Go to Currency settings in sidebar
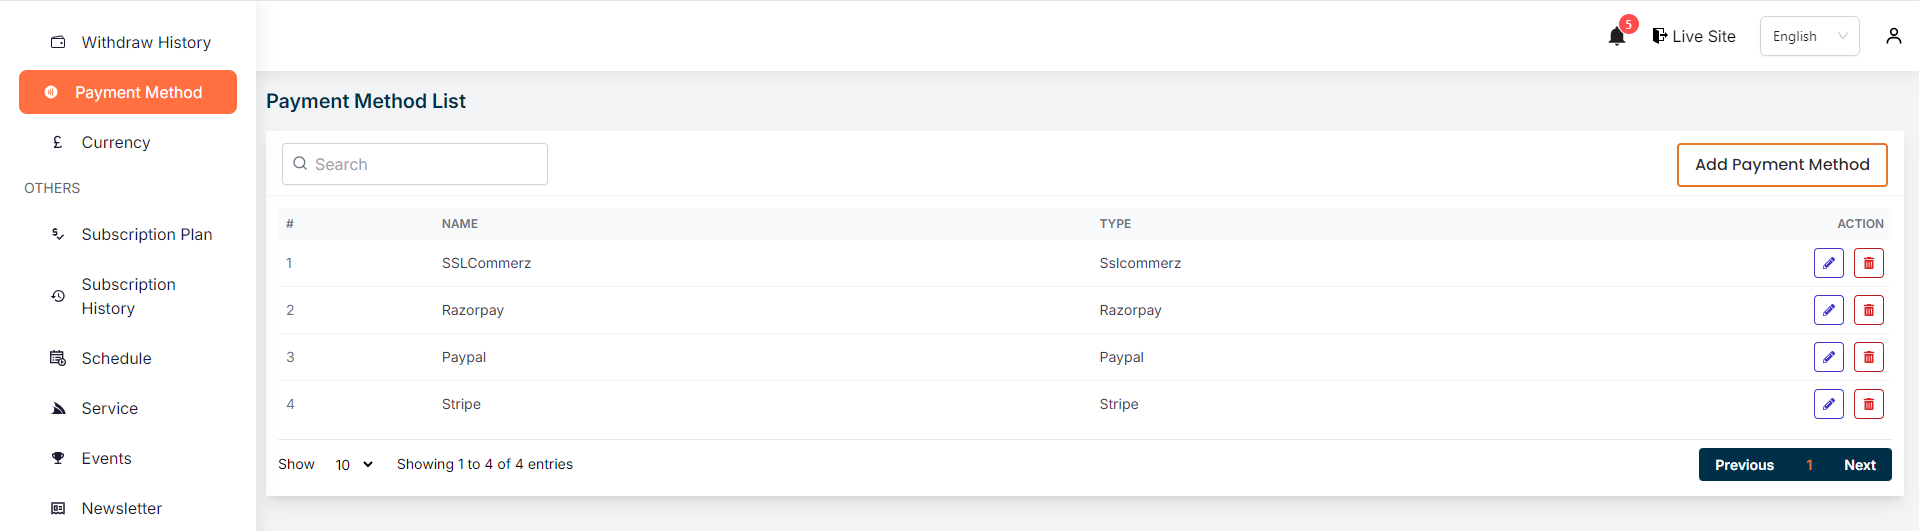Viewport: 1919px width, 531px height. click(115, 142)
